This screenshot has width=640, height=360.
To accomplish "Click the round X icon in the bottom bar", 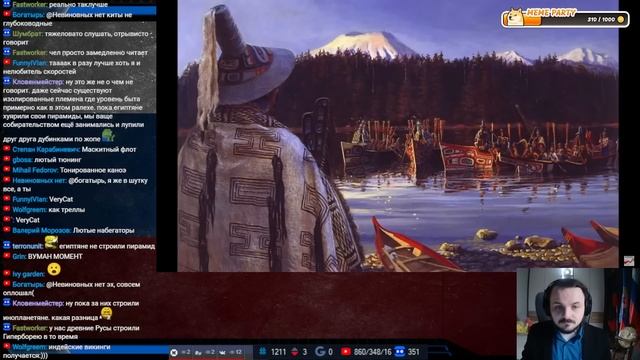I will [x=174, y=352].
